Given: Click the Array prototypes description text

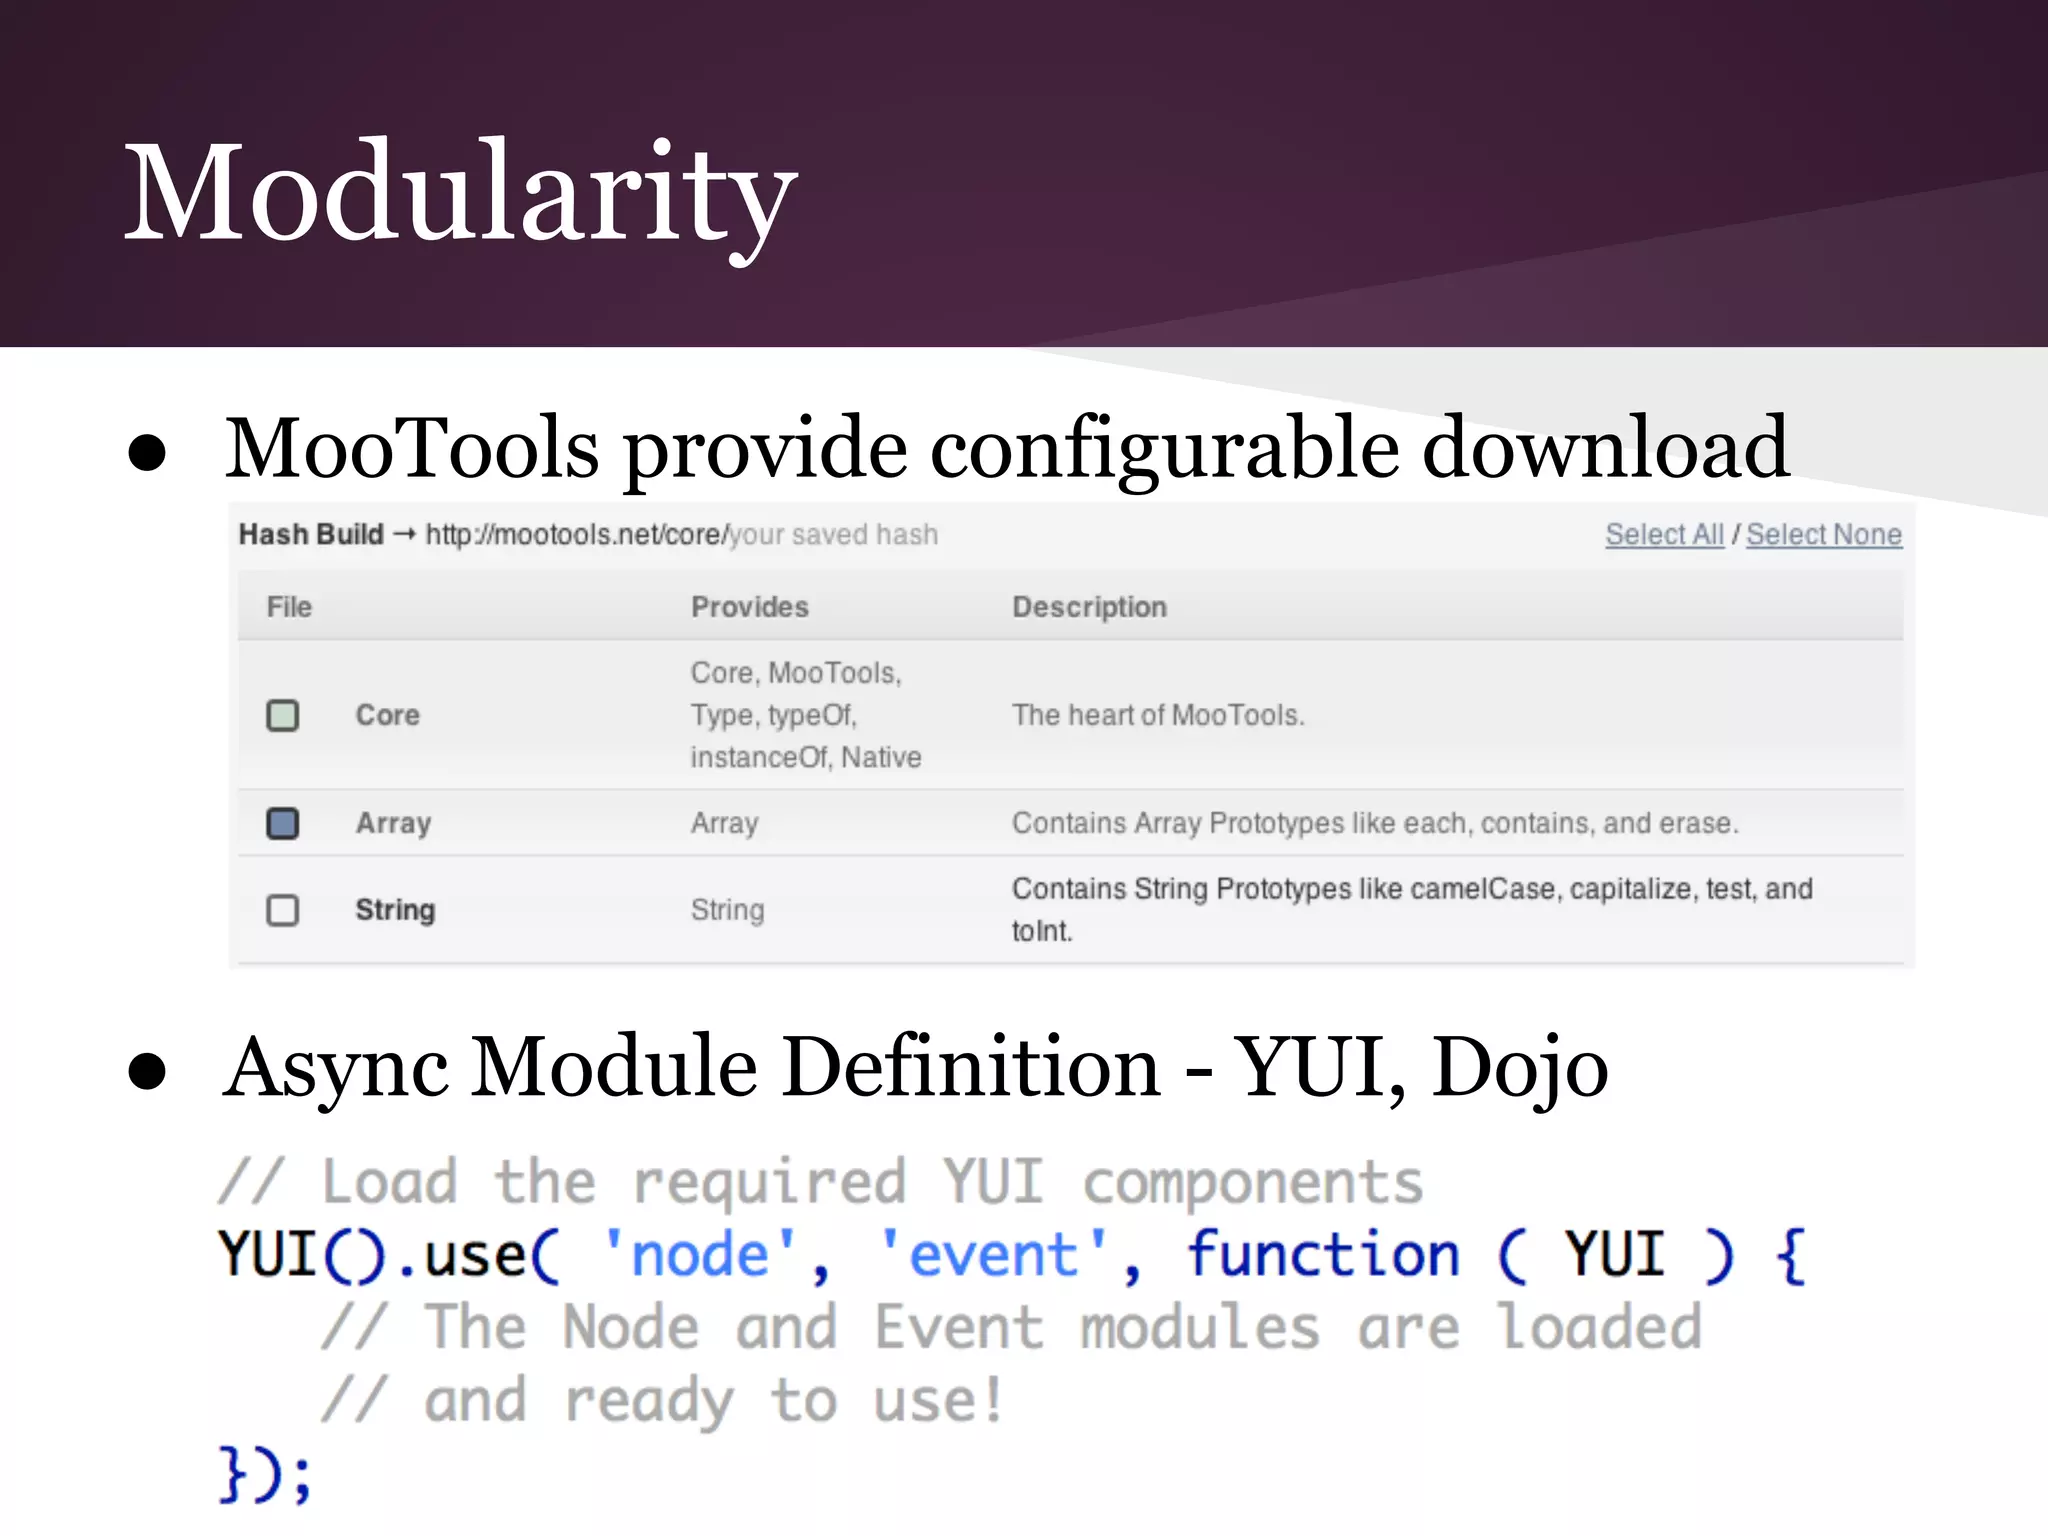Looking at the screenshot, I should pos(1375,824).
